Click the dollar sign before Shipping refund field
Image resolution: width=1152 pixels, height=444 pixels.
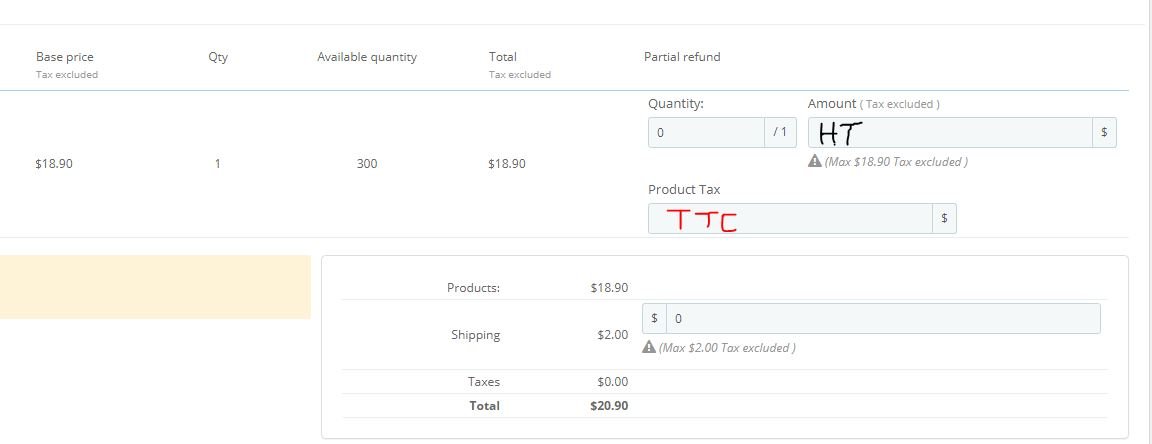pos(654,318)
